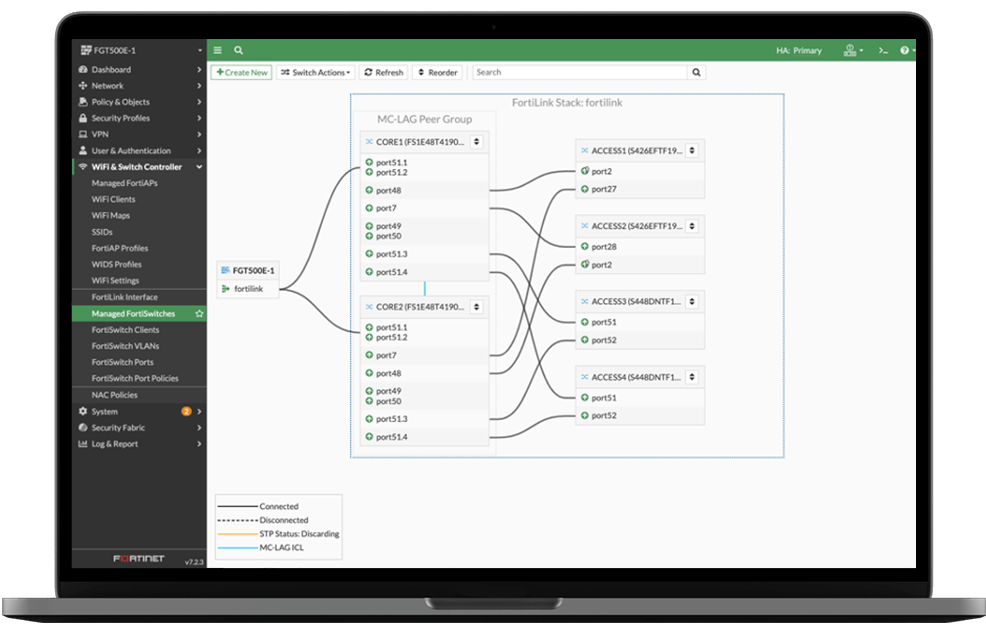986x637 pixels.
Task: Click the Create New button
Action: [x=241, y=73]
